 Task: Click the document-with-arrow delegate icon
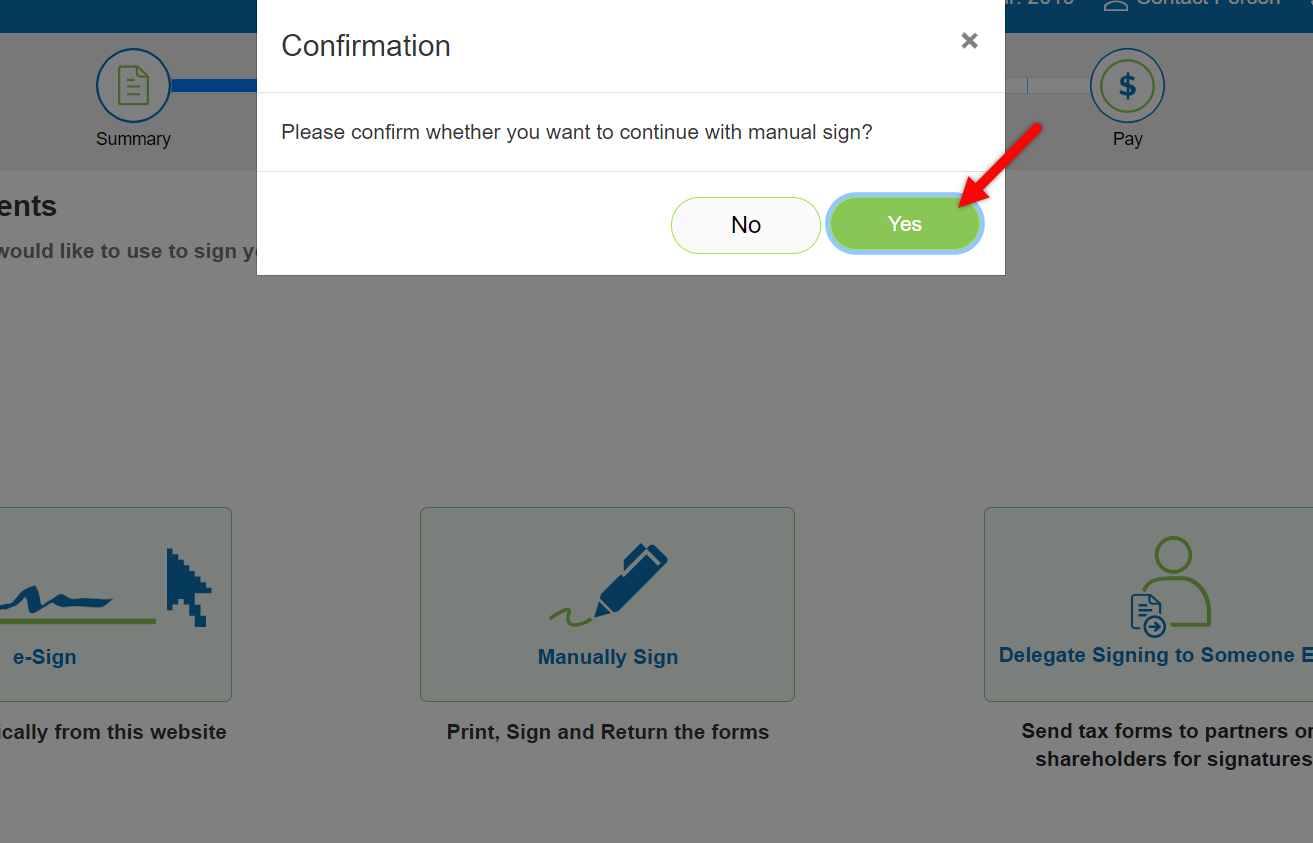[1149, 614]
